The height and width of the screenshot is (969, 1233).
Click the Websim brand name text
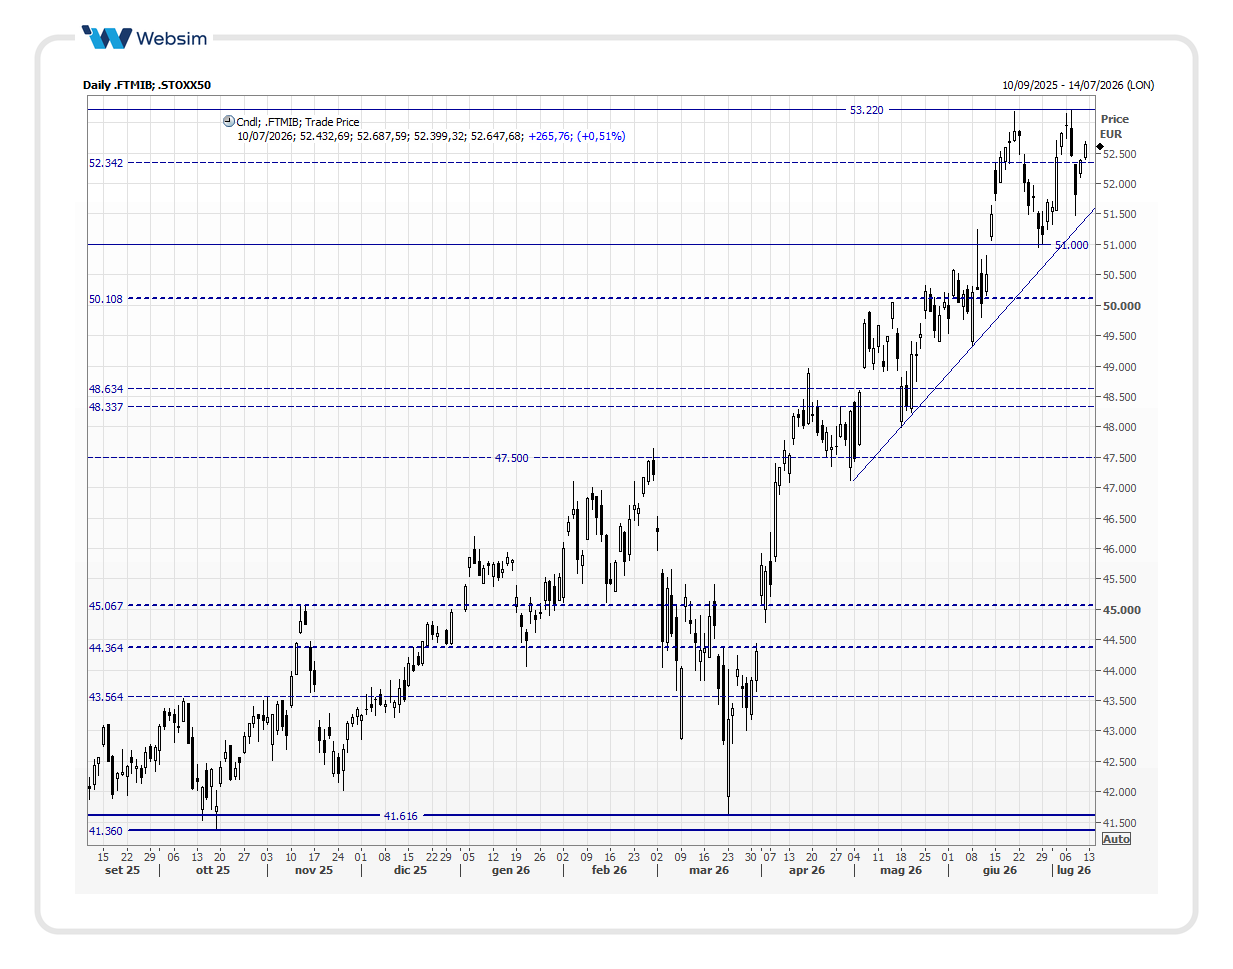coord(172,39)
